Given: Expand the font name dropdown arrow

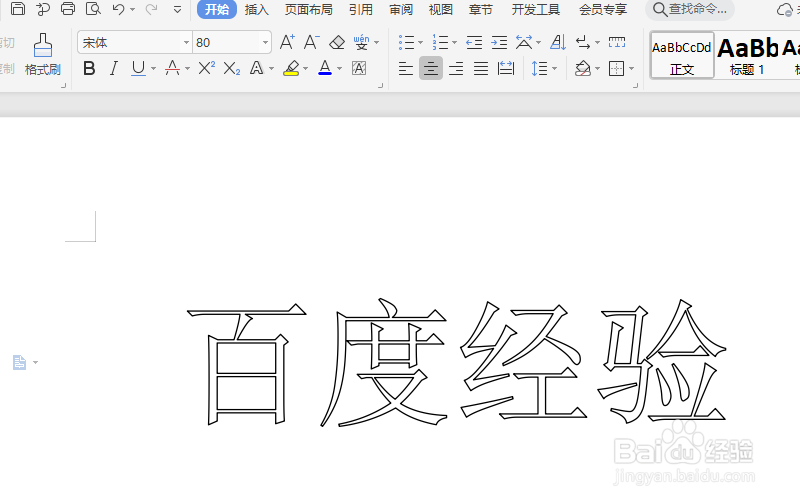Looking at the screenshot, I should click(x=186, y=43).
